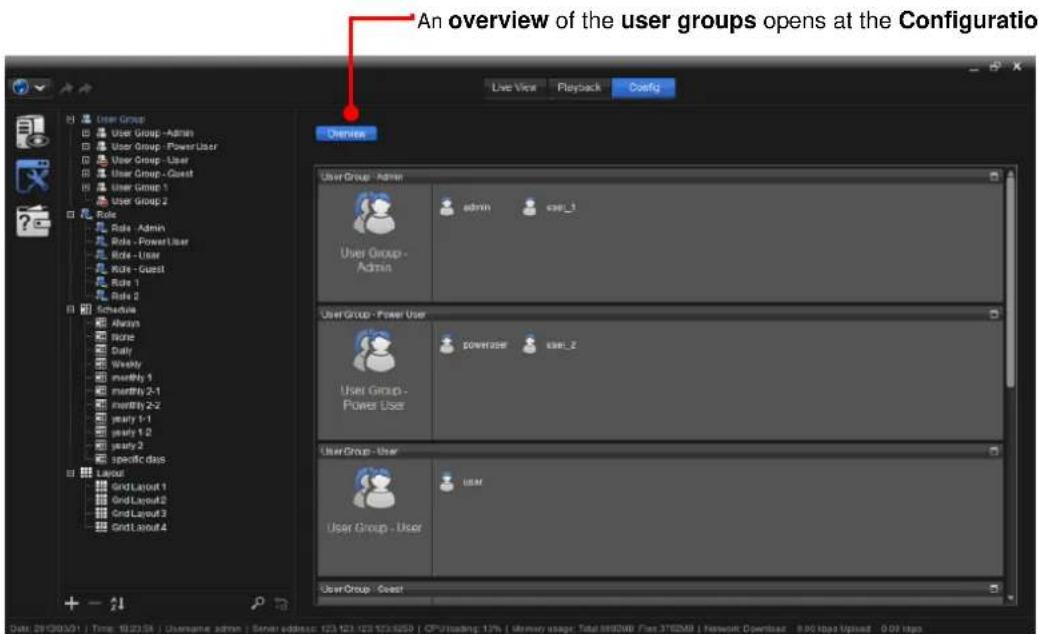Click the blue Overview button
Screen dimensions: 1039x634
click(347, 134)
